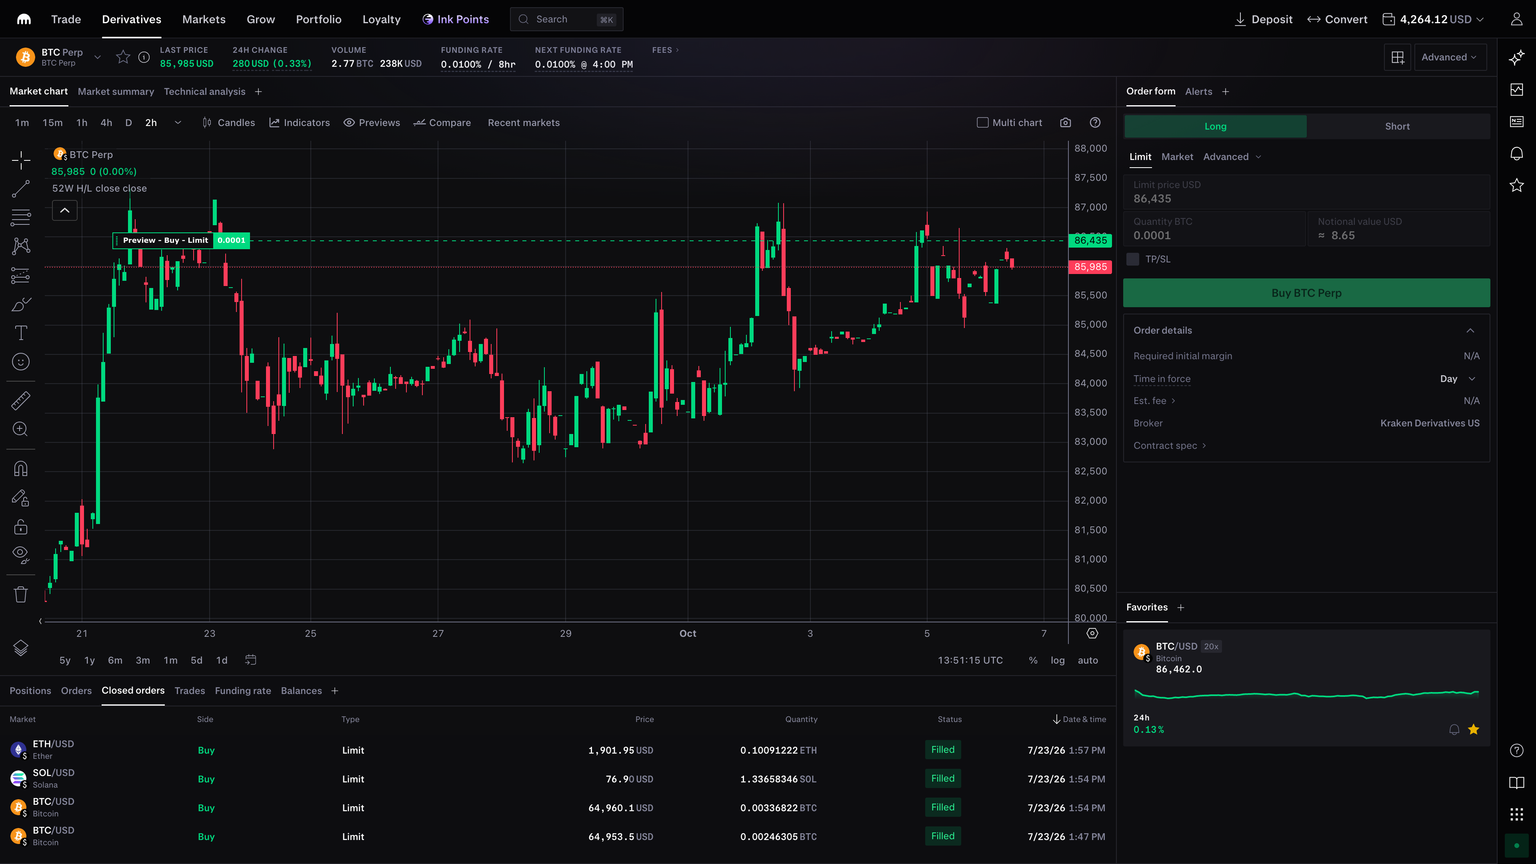This screenshot has width=1536, height=864.
Task: Tick the TP/SL checkbox
Action: click(x=1133, y=259)
